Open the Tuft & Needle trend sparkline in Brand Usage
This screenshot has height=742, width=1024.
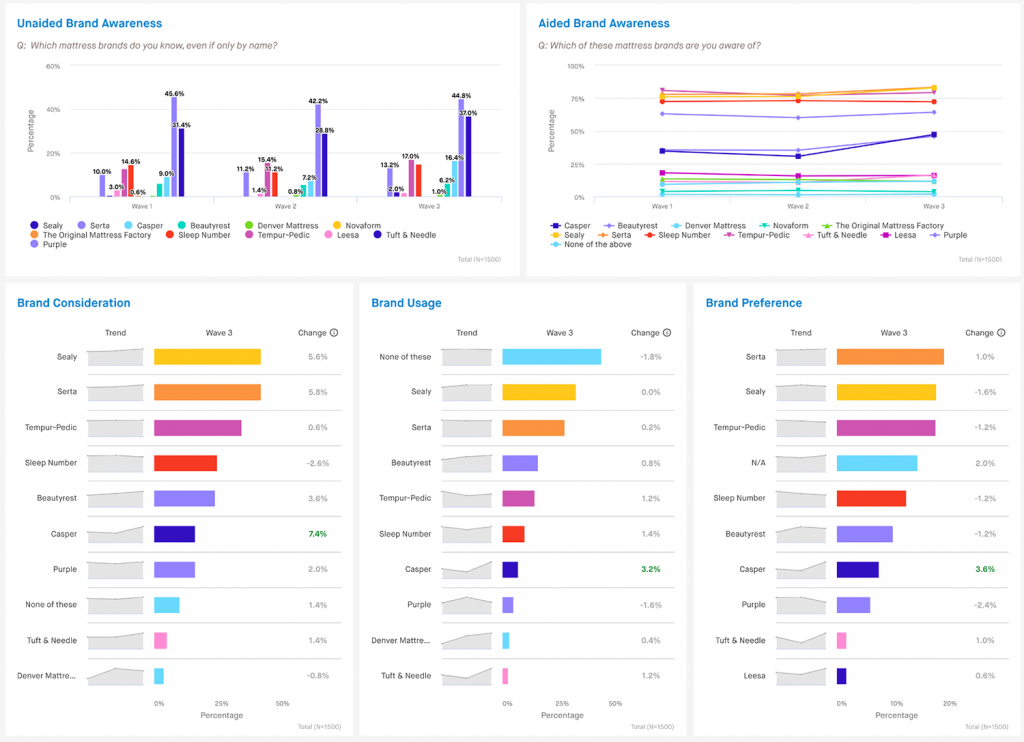pos(466,676)
